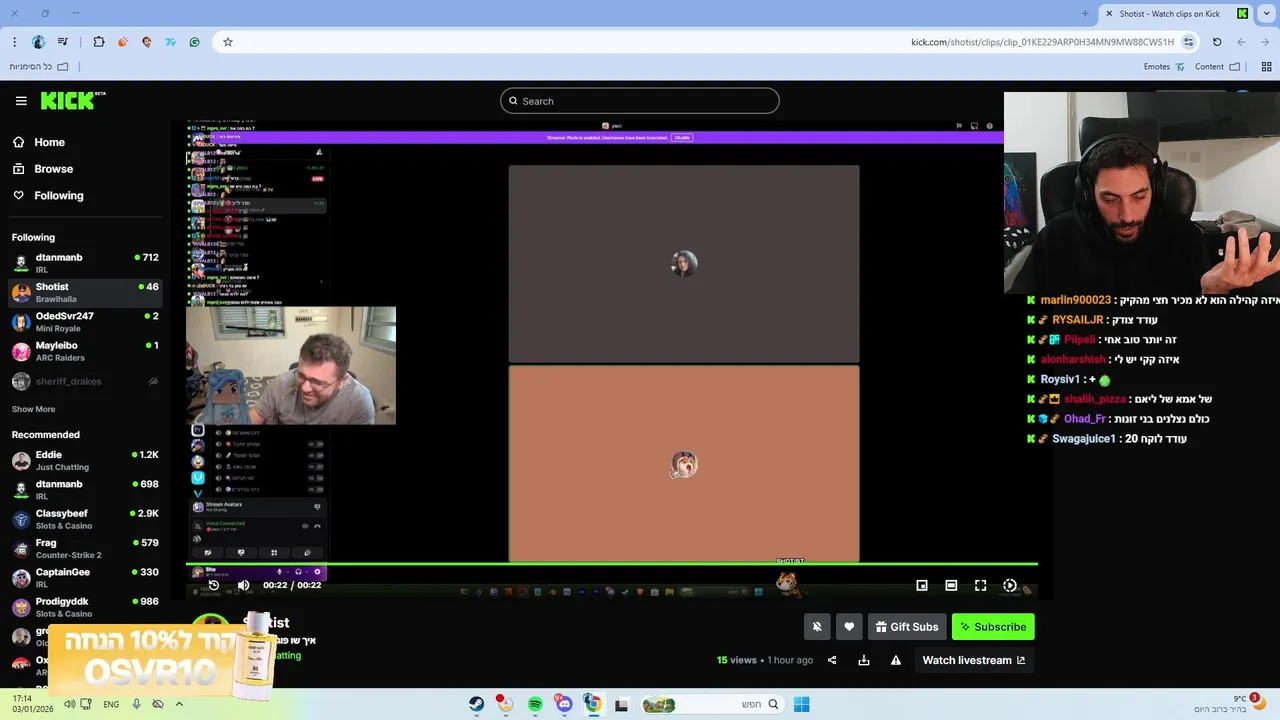
Task: Open taskbar volume control icon
Action: (70, 705)
